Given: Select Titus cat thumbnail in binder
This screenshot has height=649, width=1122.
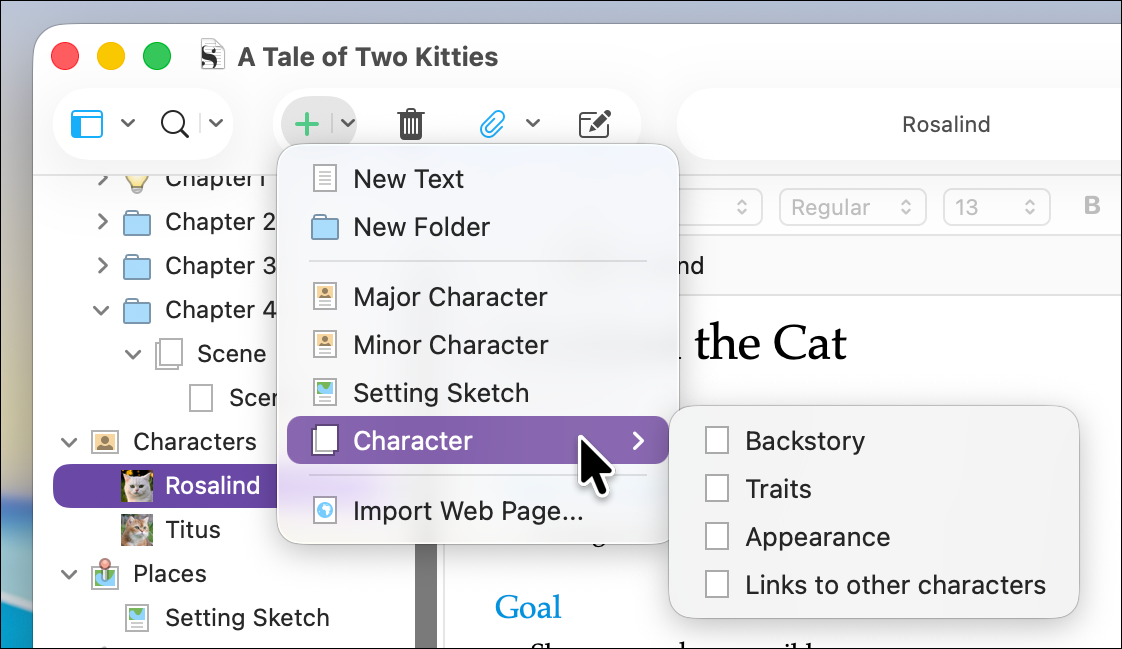Looking at the screenshot, I should click(137, 530).
